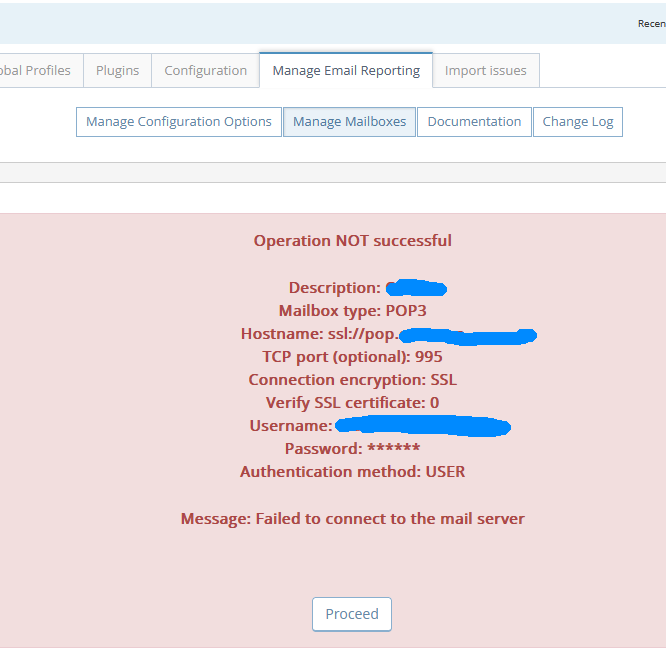This screenshot has width=666, height=672.
Task: Select the Manage Email Reporting tab
Action: click(346, 71)
